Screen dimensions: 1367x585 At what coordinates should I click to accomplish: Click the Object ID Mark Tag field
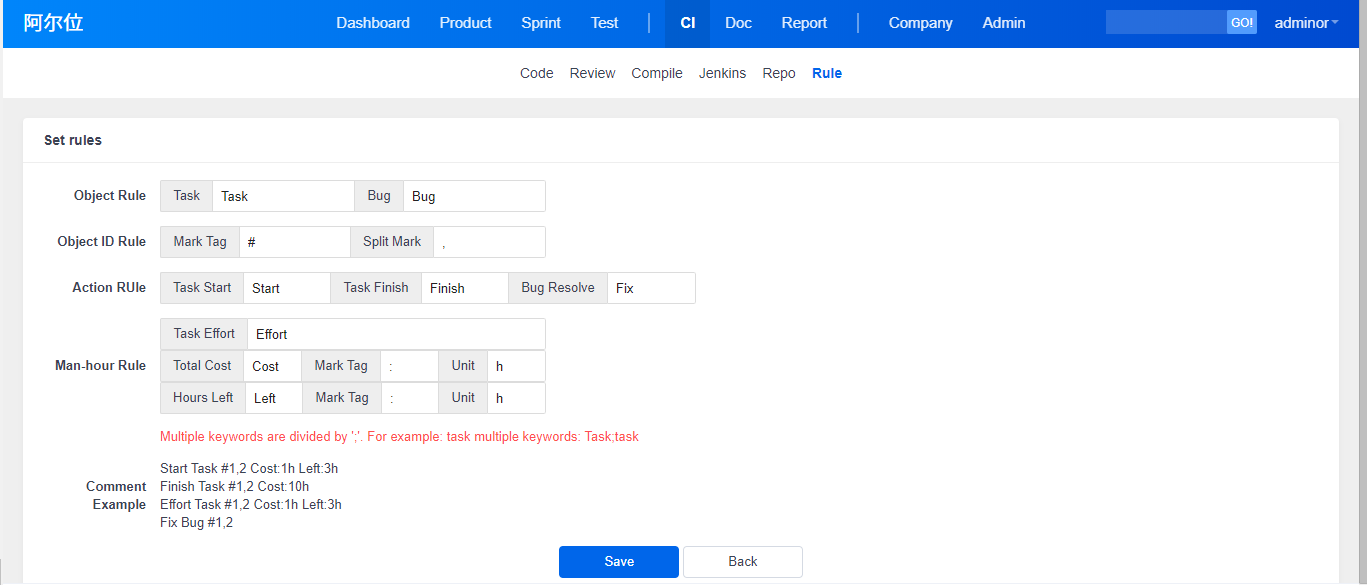295,242
